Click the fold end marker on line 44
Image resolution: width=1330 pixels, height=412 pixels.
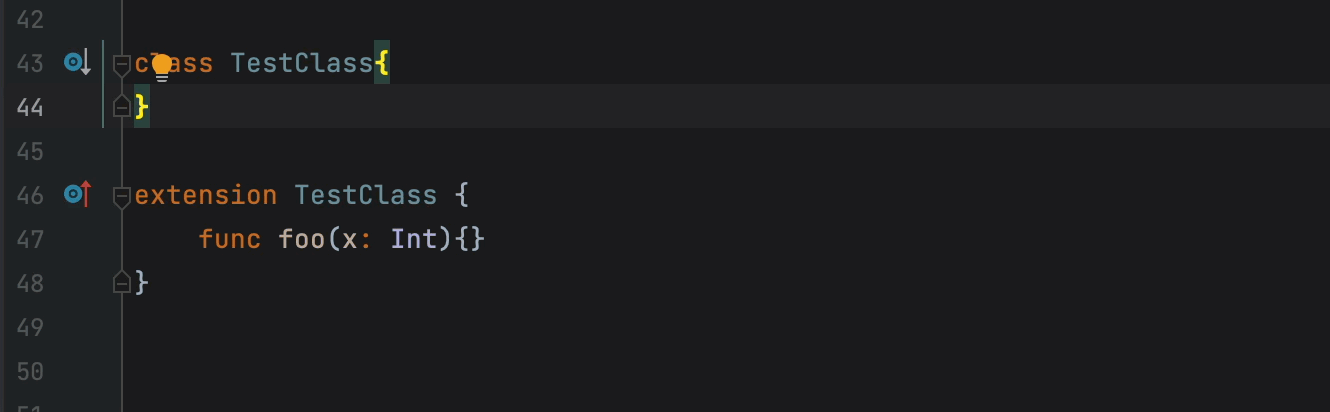(122, 106)
